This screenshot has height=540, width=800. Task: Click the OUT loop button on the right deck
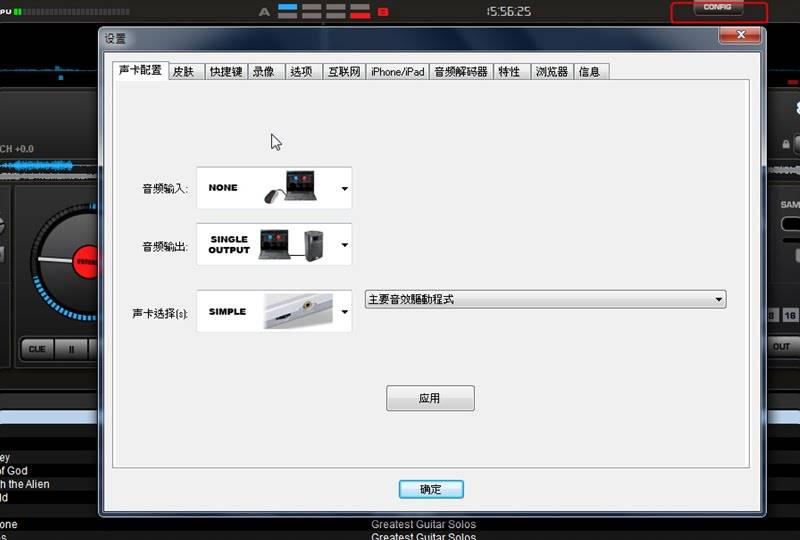781,347
